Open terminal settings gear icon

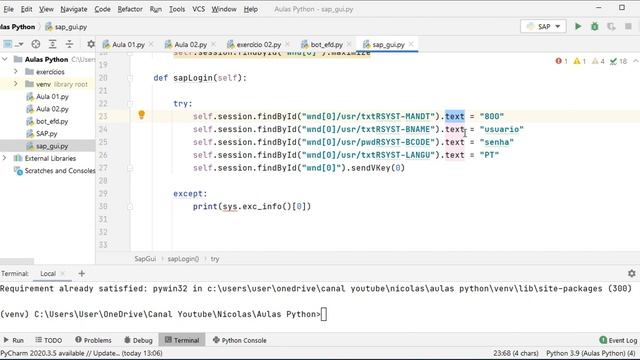pyautogui.click(x=631, y=273)
